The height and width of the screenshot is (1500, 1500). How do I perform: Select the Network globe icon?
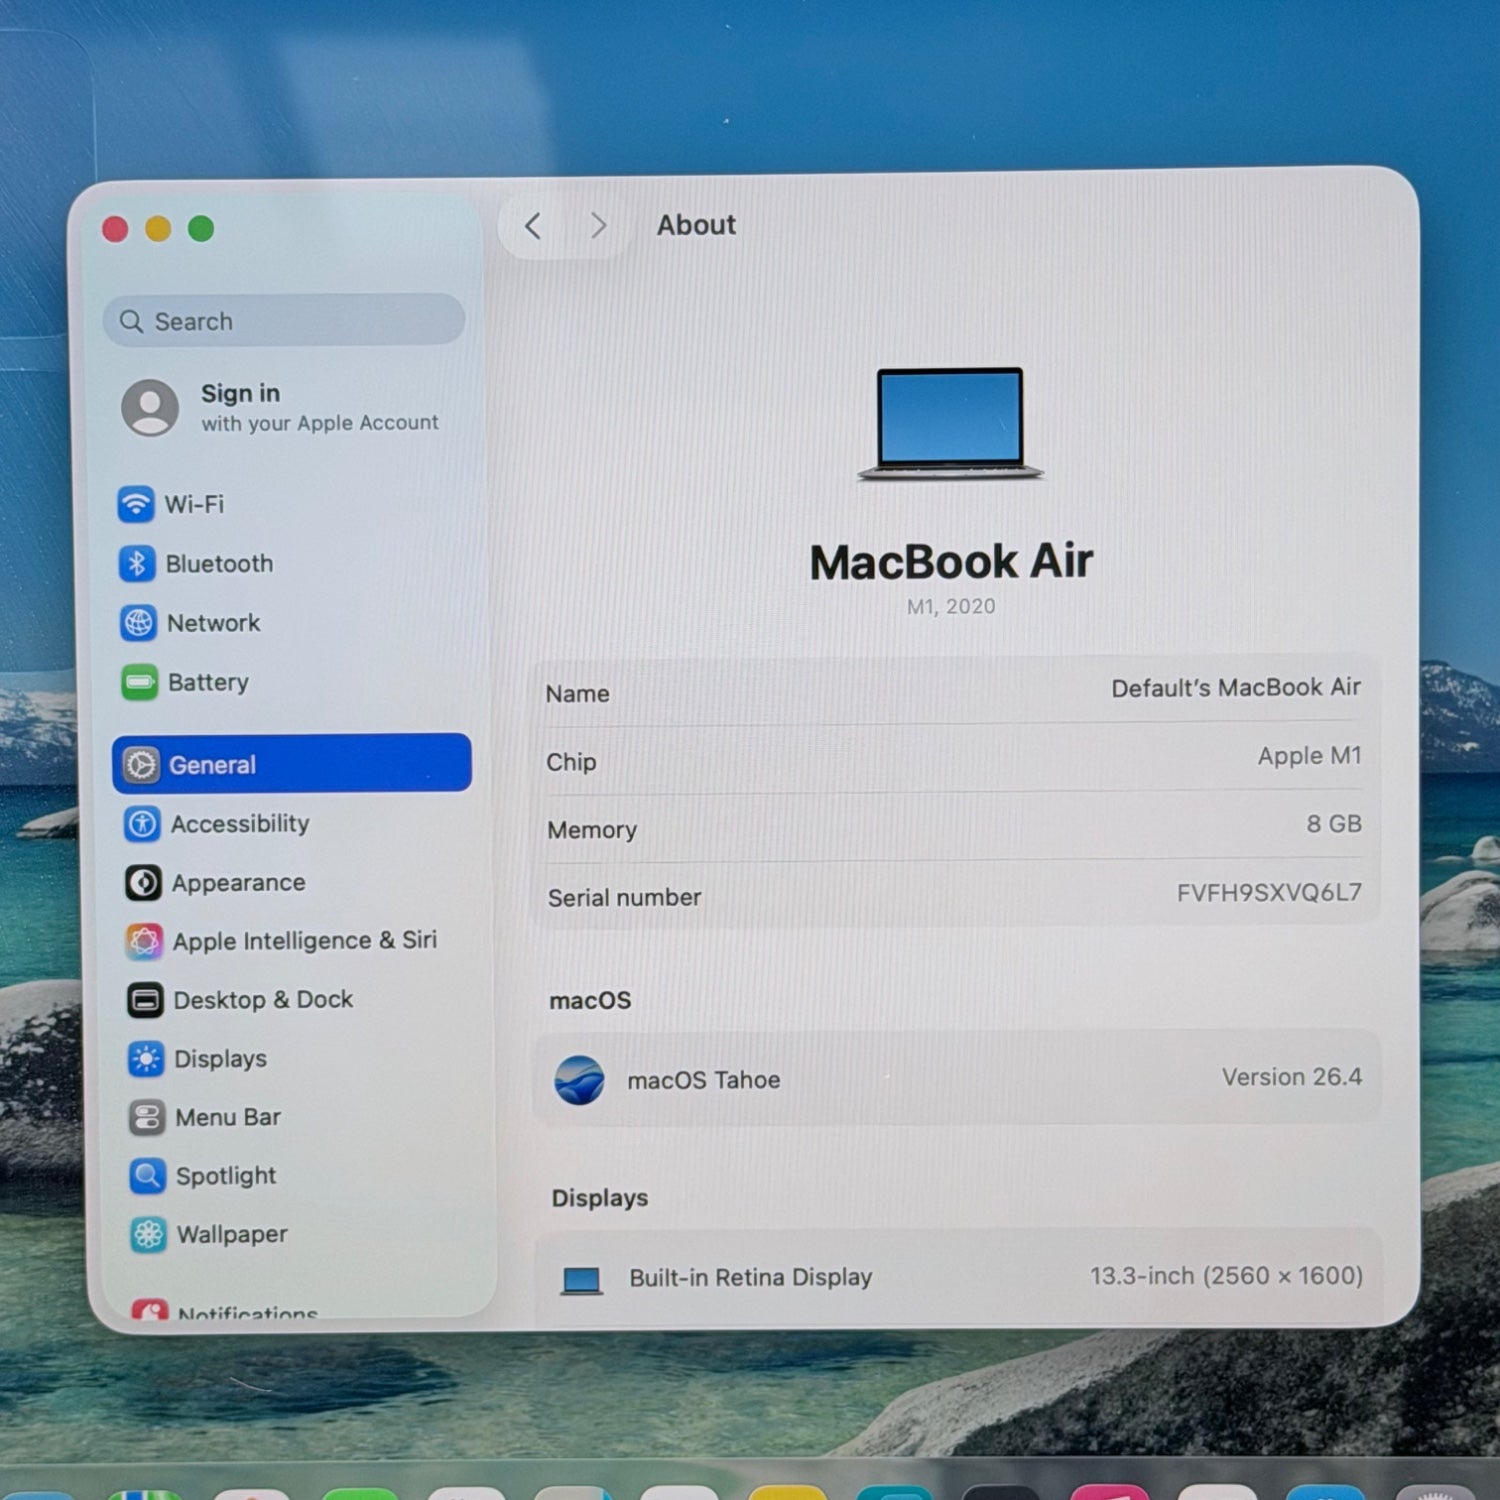138,623
